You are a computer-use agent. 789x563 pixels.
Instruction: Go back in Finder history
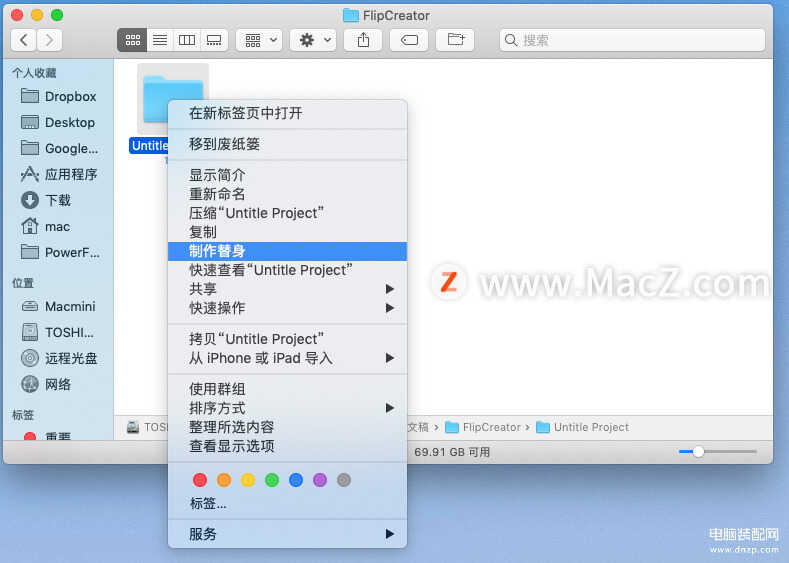pyautogui.click(x=24, y=40)
